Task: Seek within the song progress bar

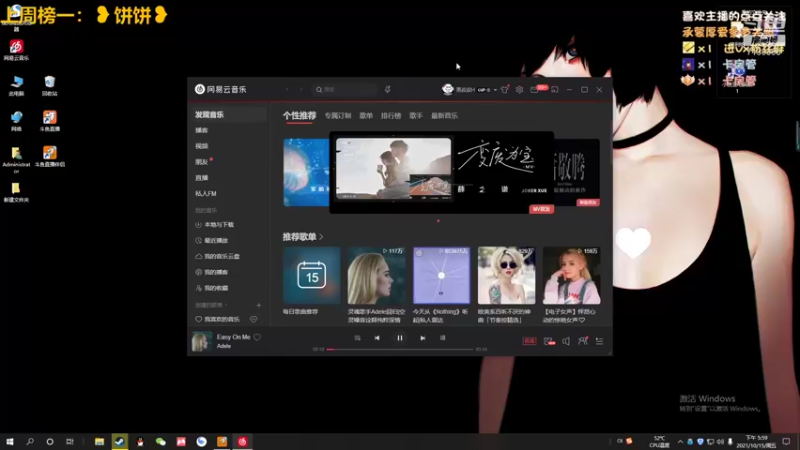Action: click(401, 349)
